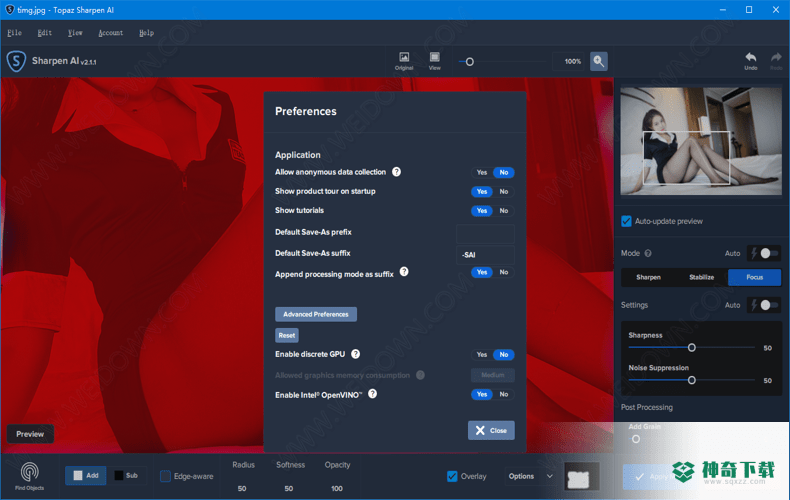
Task: Choose Yes for Enable discrete GPU
Action: pos(482,355)
